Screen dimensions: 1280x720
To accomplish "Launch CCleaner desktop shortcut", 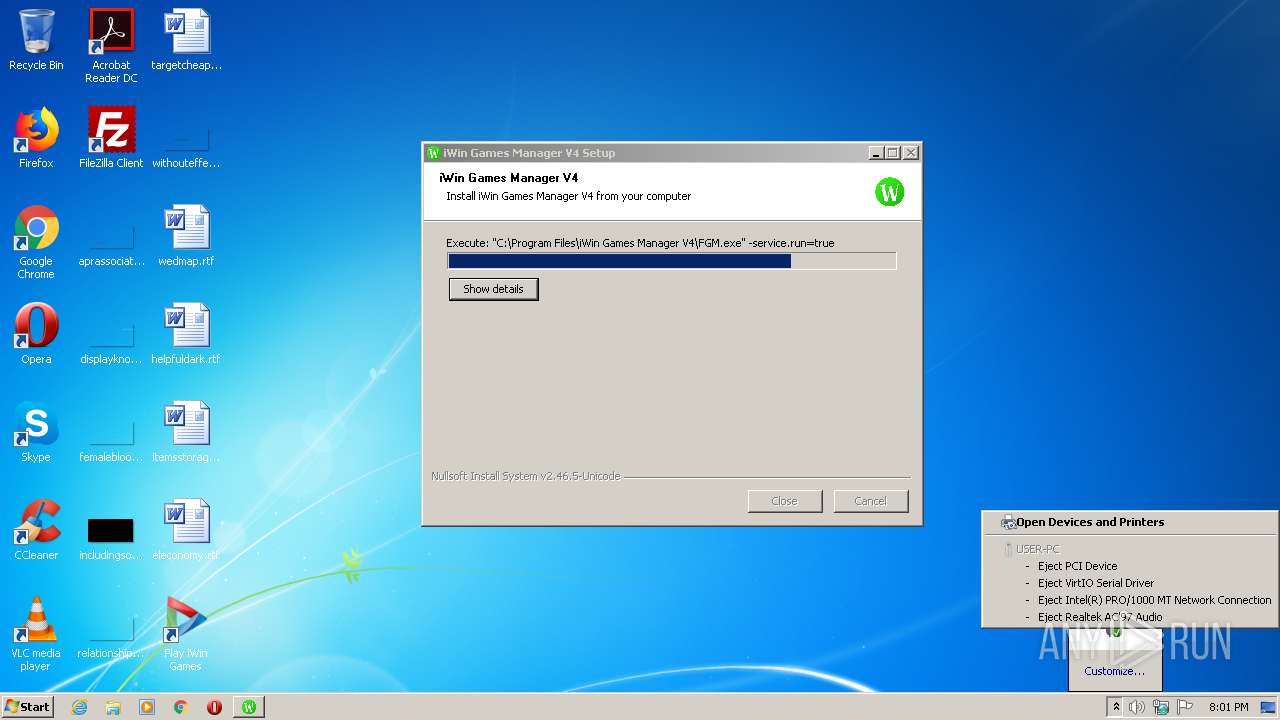I will [x=36, y=530].
